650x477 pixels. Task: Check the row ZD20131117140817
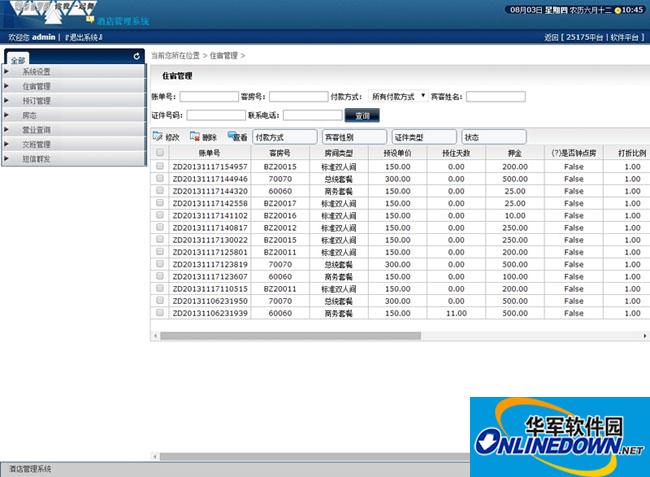point(160,227)
